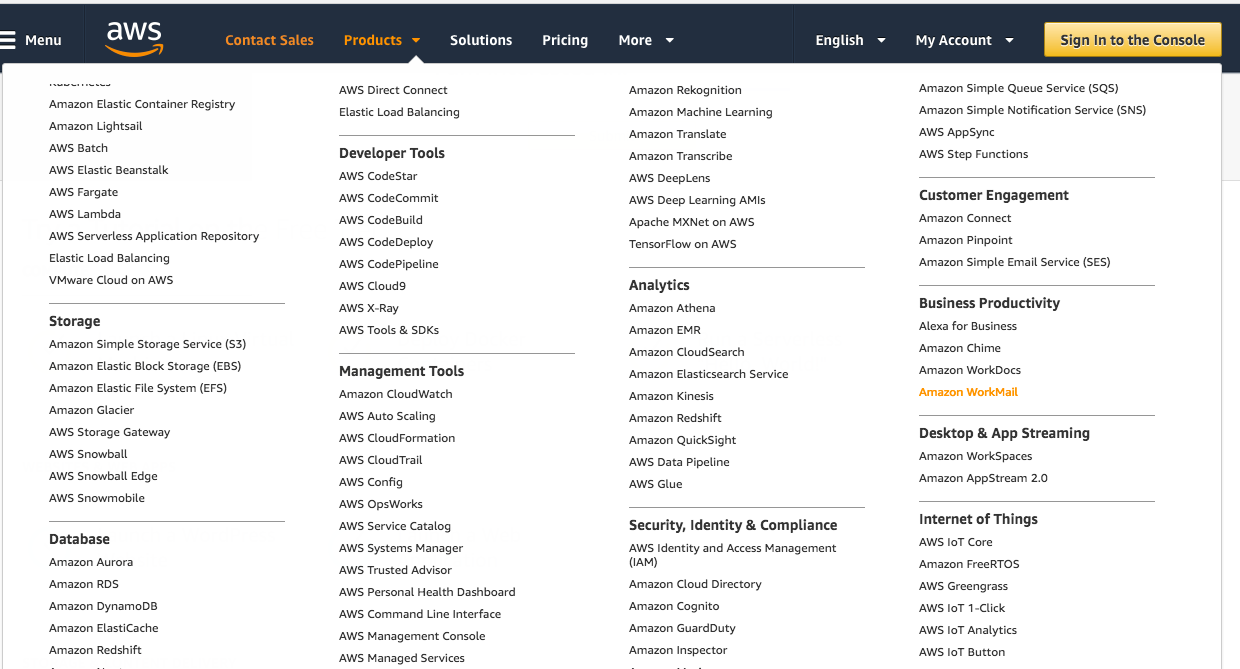
Task: Go to AWS CodePipeline
Action: (x=389, y=264)
